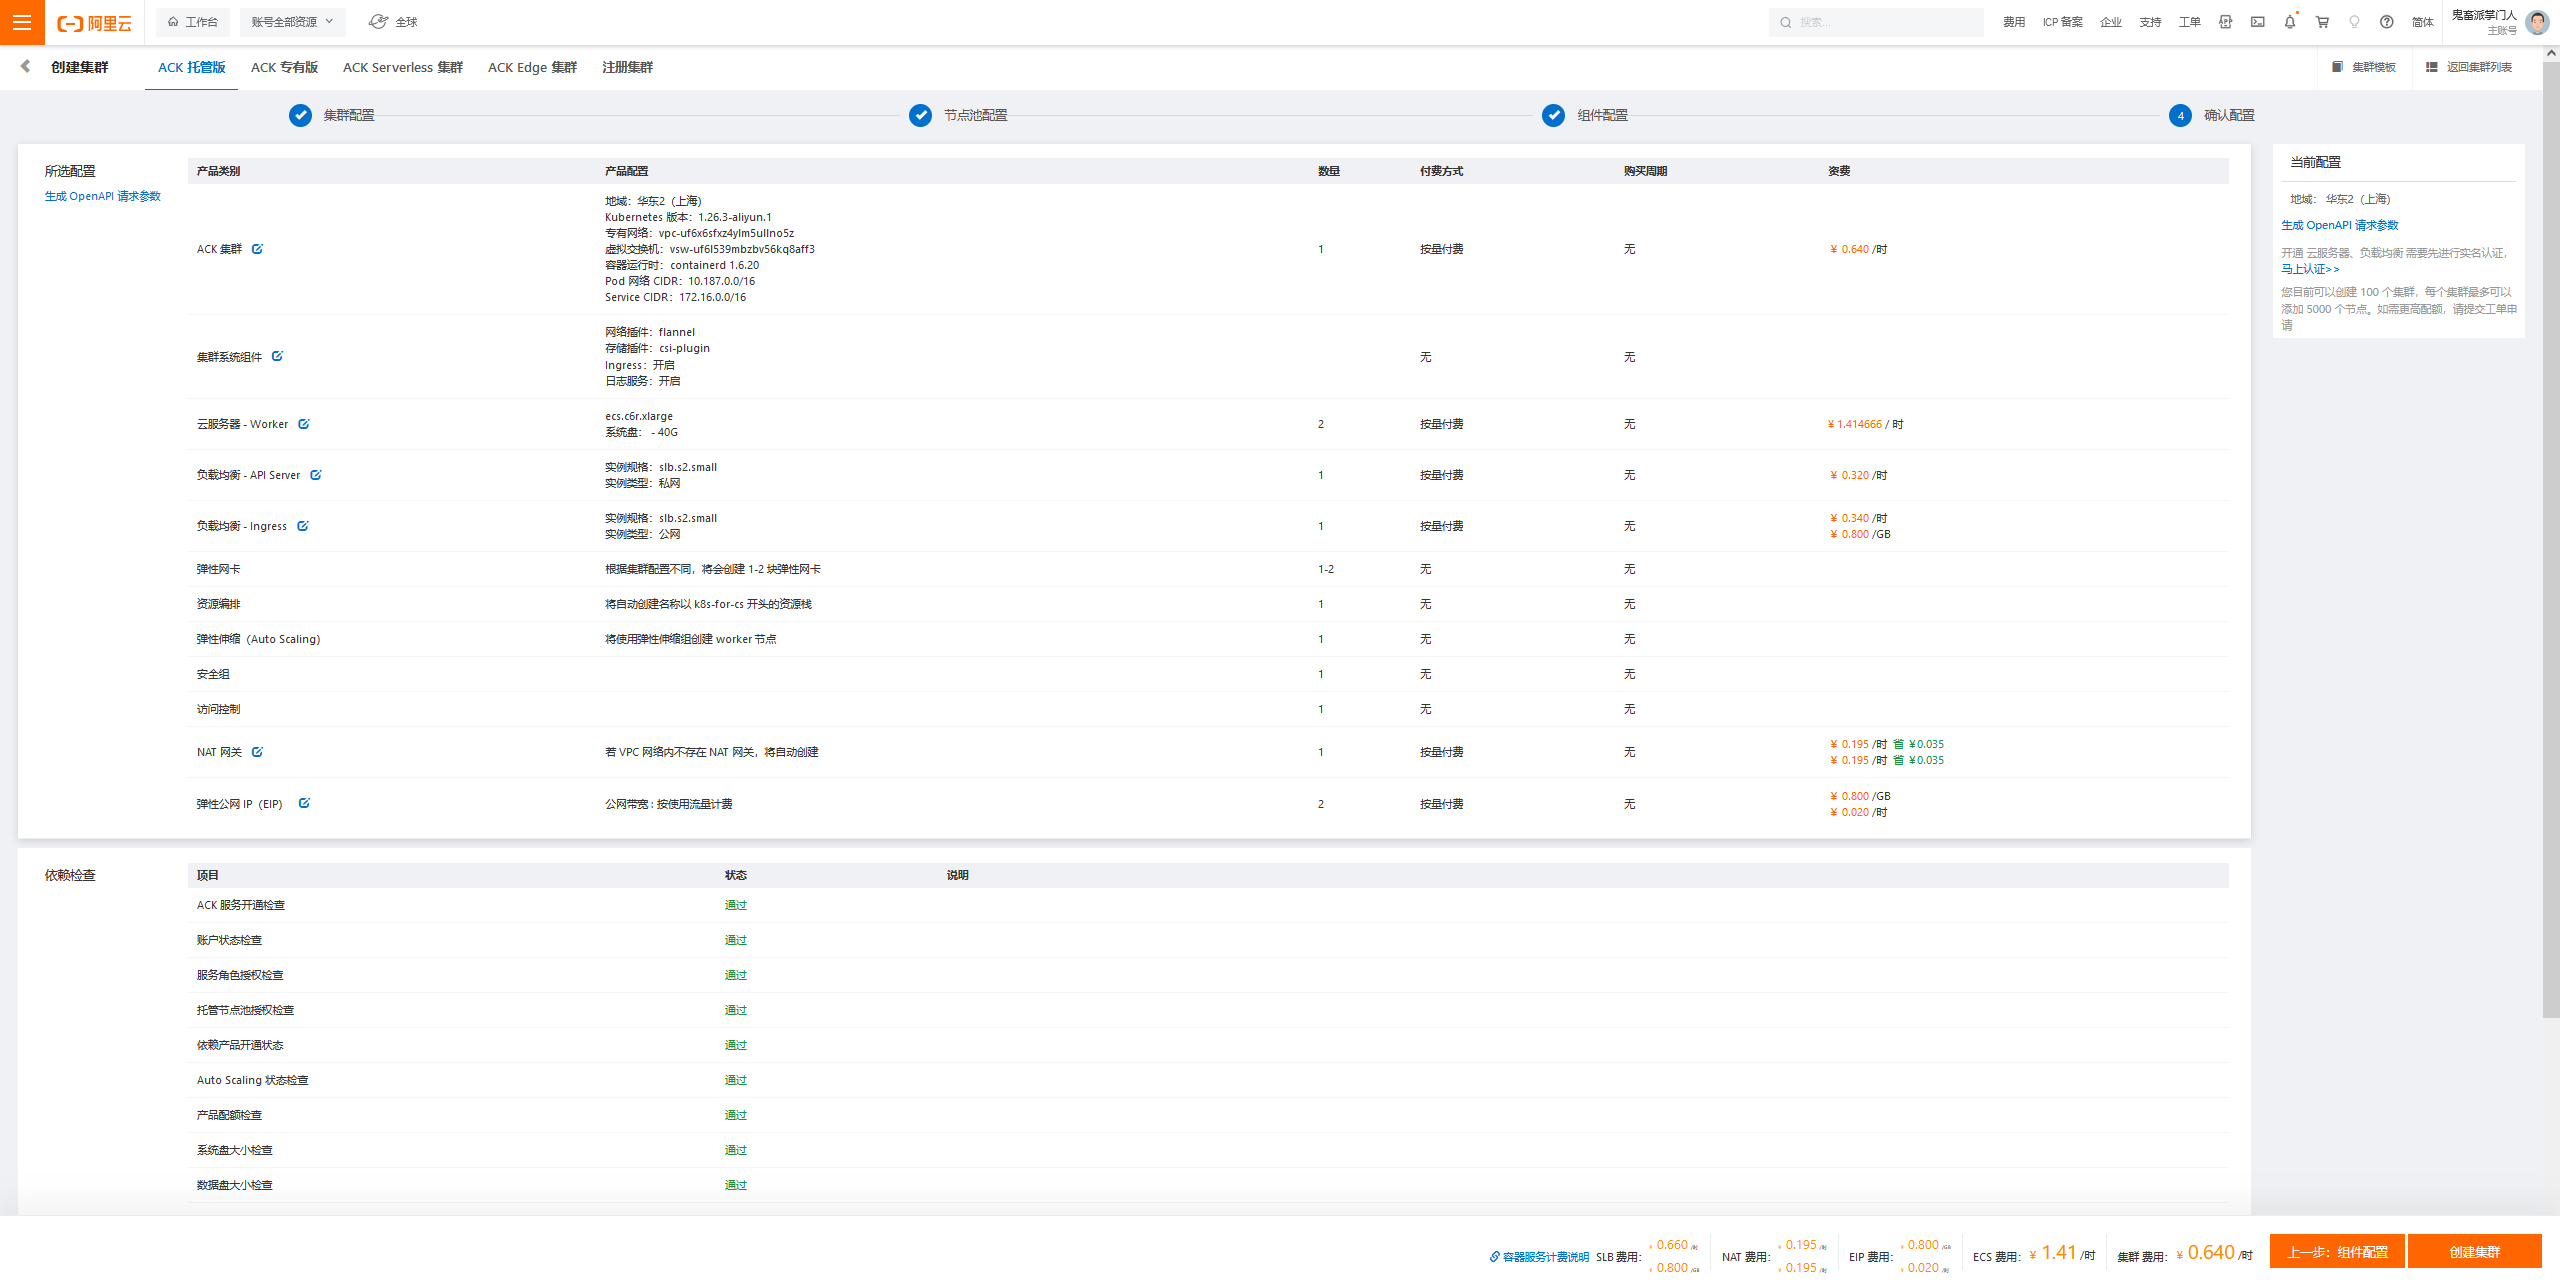Click 通过 status of 账户状态检查
2560x1286 pixels.
point(736,940)
